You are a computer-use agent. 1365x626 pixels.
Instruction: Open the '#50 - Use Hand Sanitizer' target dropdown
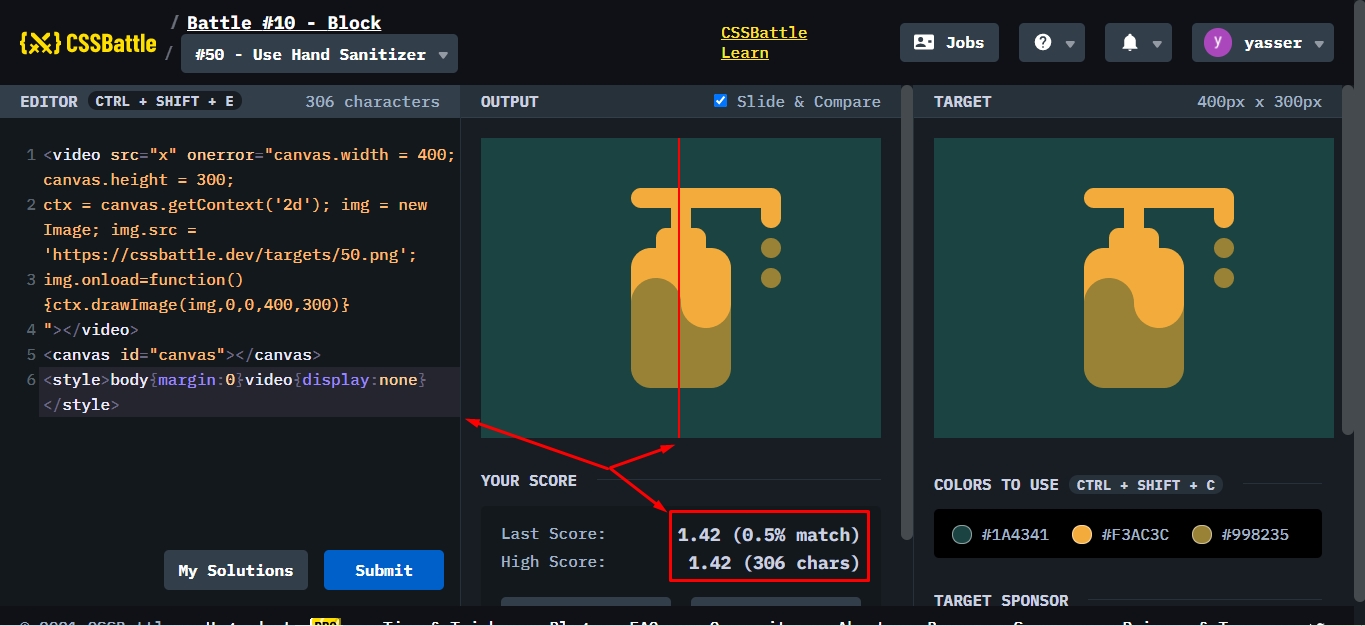[x=319, y=53]
